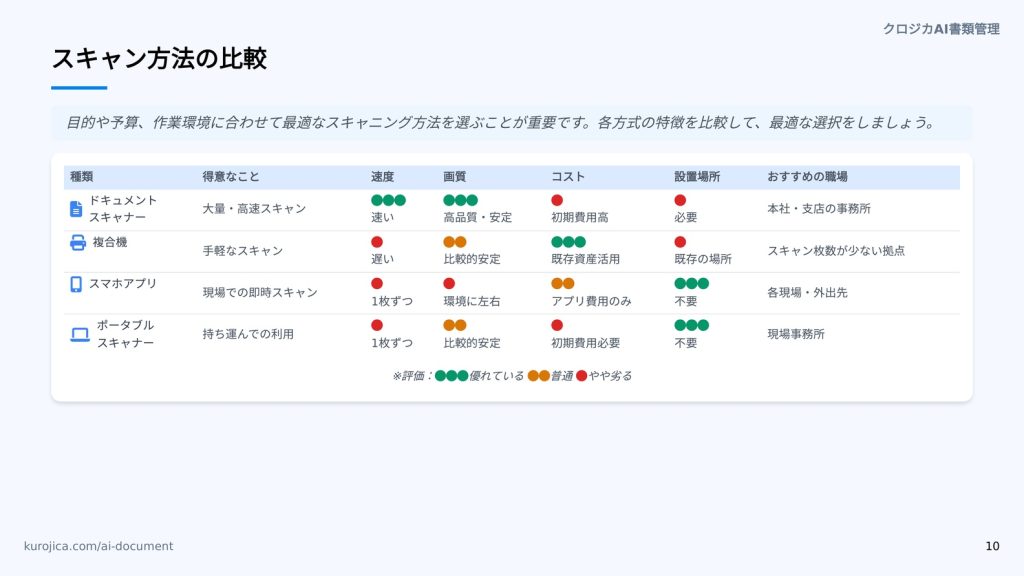Select the ドキュメントスキャナー row label

[123, 209]
